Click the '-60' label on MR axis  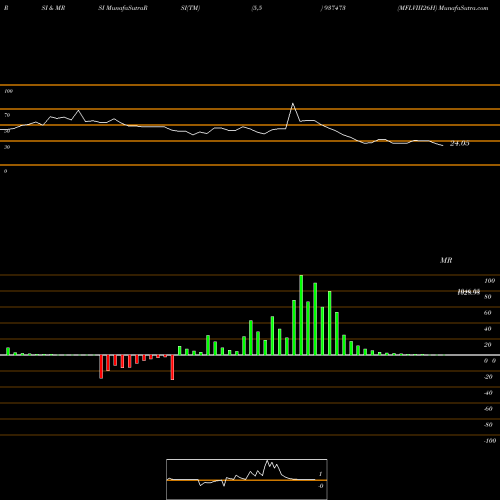pos(488,409)
